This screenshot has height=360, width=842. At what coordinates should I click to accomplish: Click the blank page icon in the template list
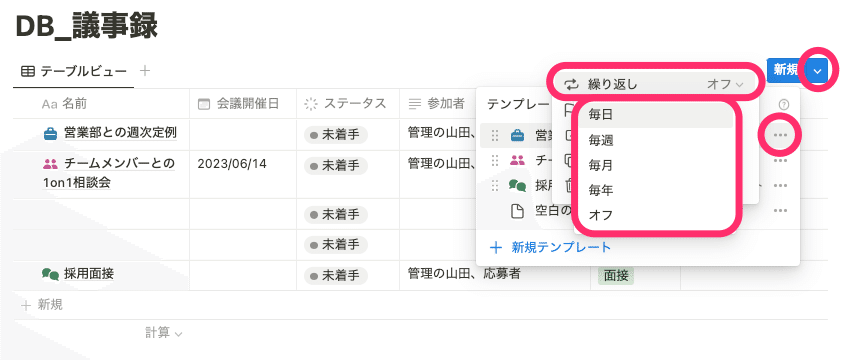tap(517, 211)
